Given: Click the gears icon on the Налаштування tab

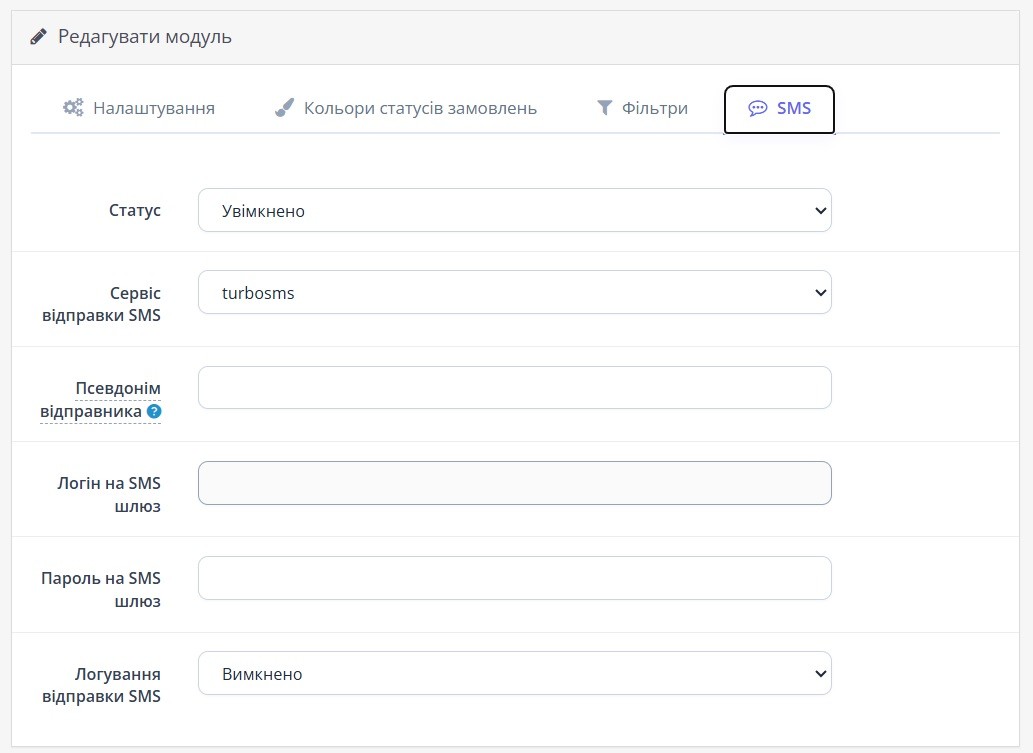Looking at the screenshot, I should click(x=73, y=107).
